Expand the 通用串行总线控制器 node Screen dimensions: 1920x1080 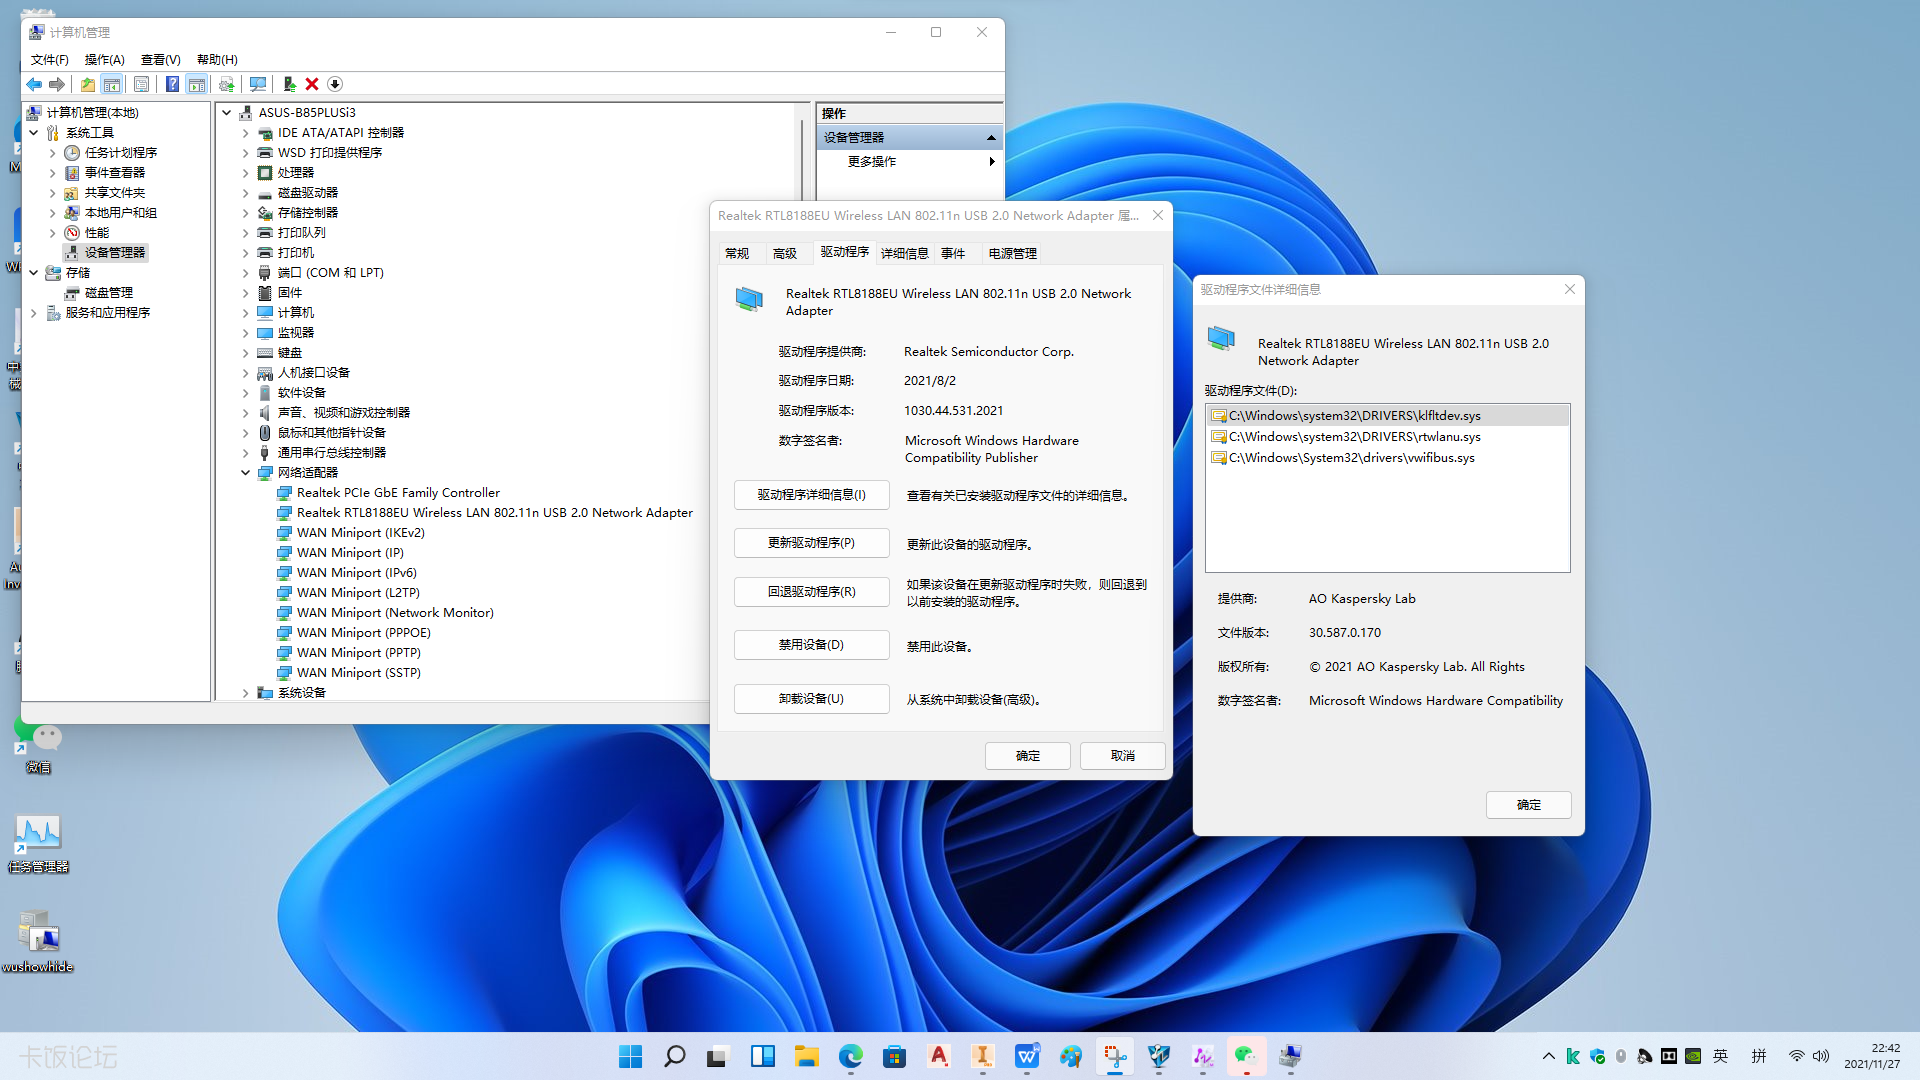pyautogui.click(x=245, y=453)
